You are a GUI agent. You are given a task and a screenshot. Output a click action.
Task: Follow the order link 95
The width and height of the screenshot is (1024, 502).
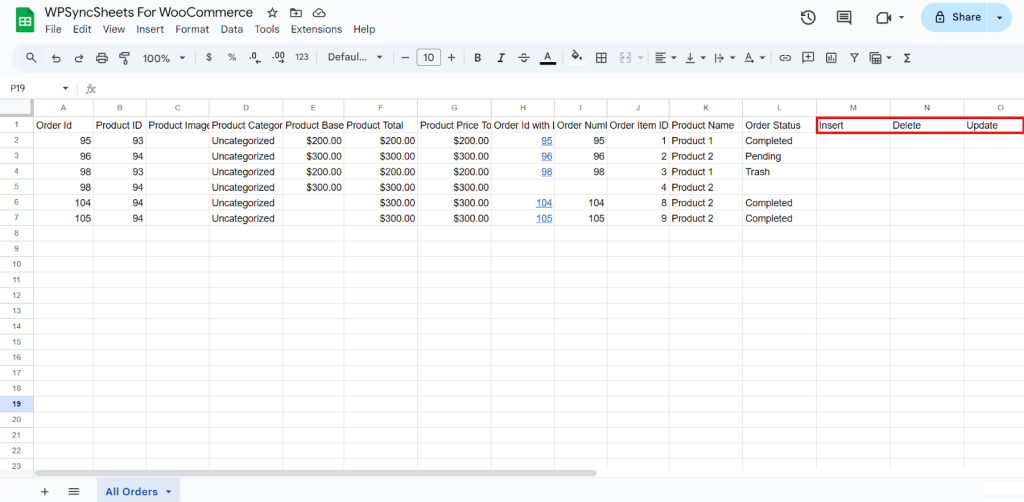[x=547, y=141]
